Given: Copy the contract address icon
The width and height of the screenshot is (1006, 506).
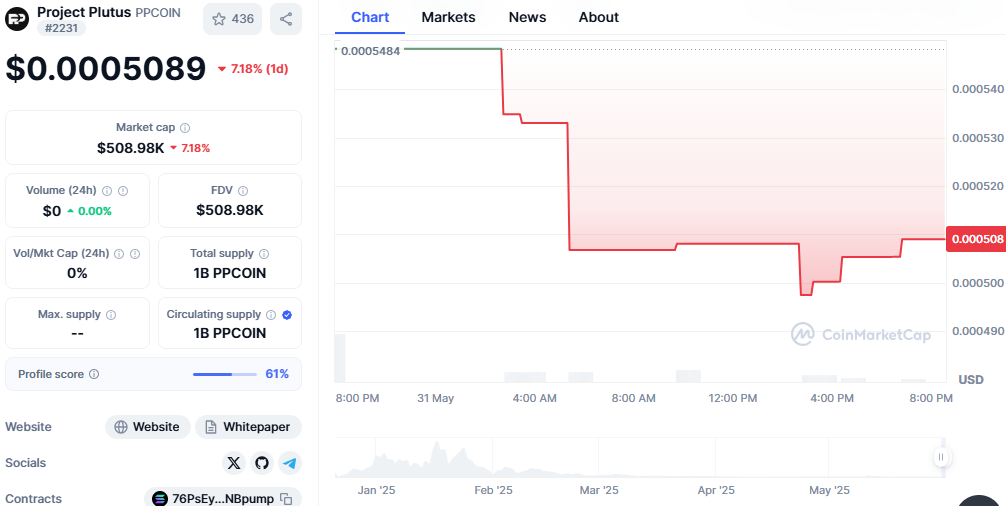Looking at the screenshot, I should point(287,499).
